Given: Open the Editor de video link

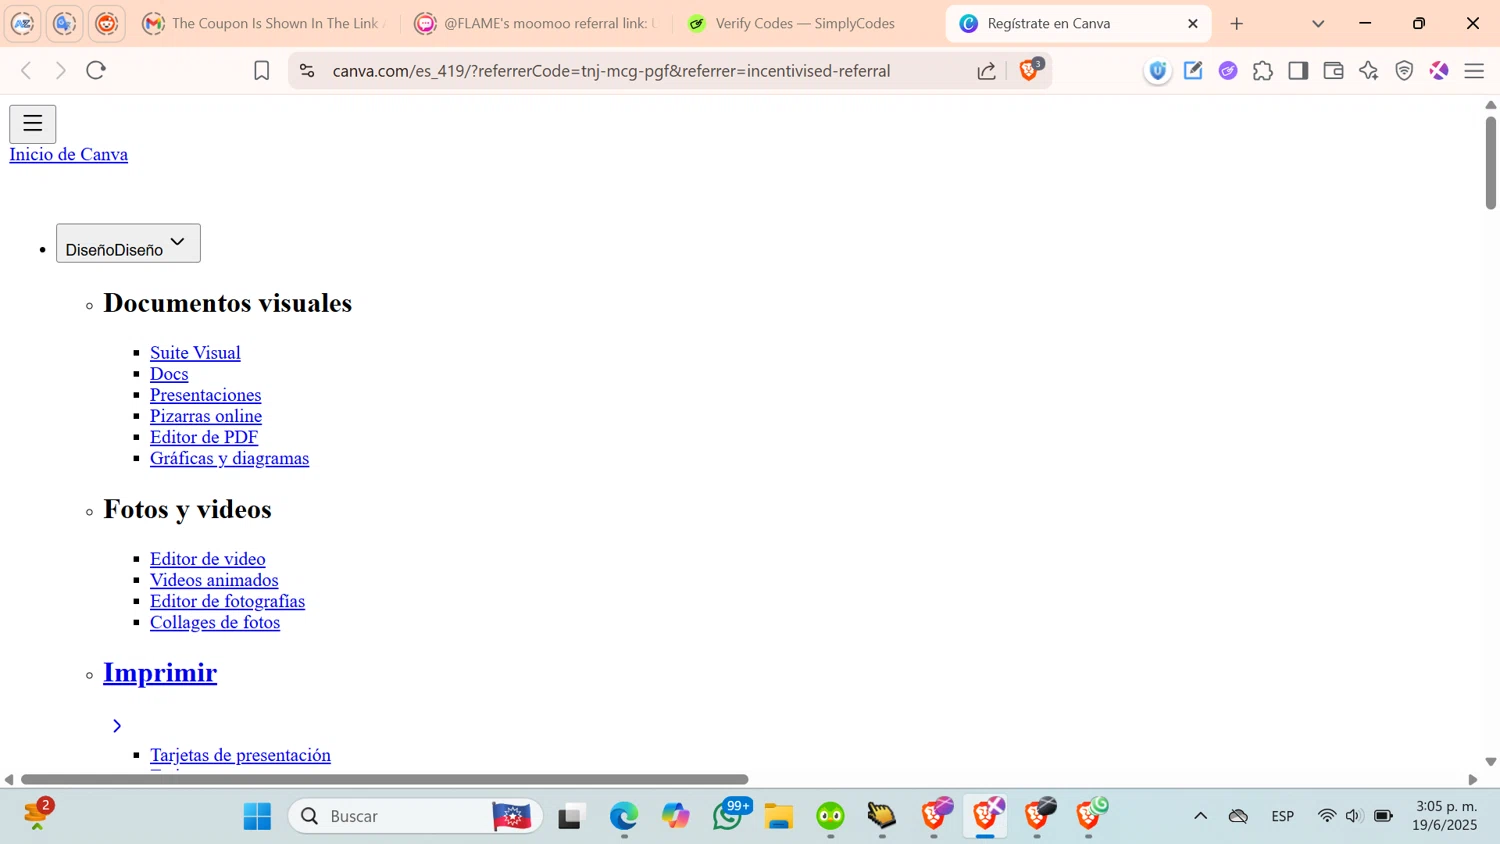Looking at the screenshot, I should (208, 558).
